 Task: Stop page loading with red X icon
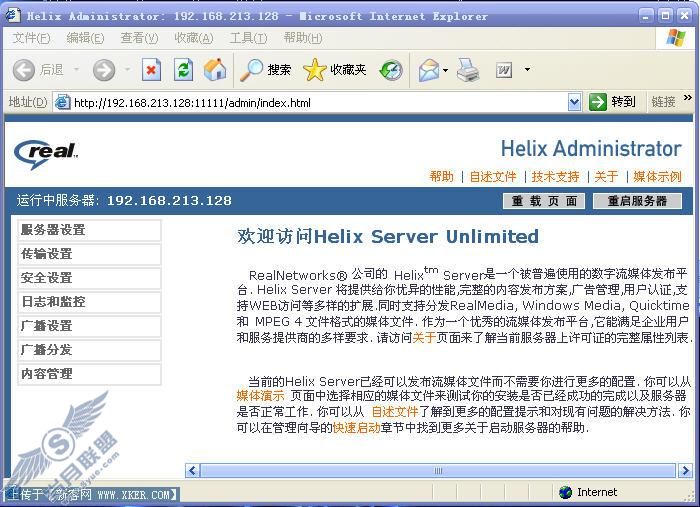(x=151, y=70)
